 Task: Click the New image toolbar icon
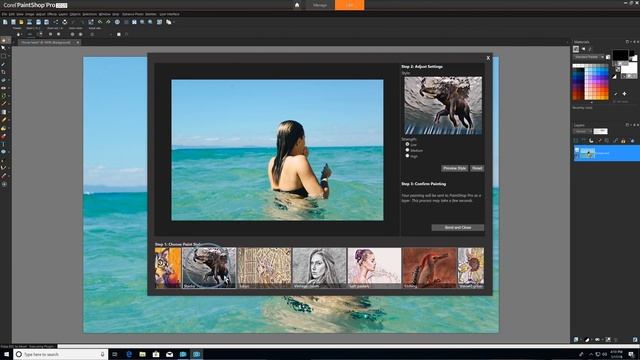tap(5, 22)
